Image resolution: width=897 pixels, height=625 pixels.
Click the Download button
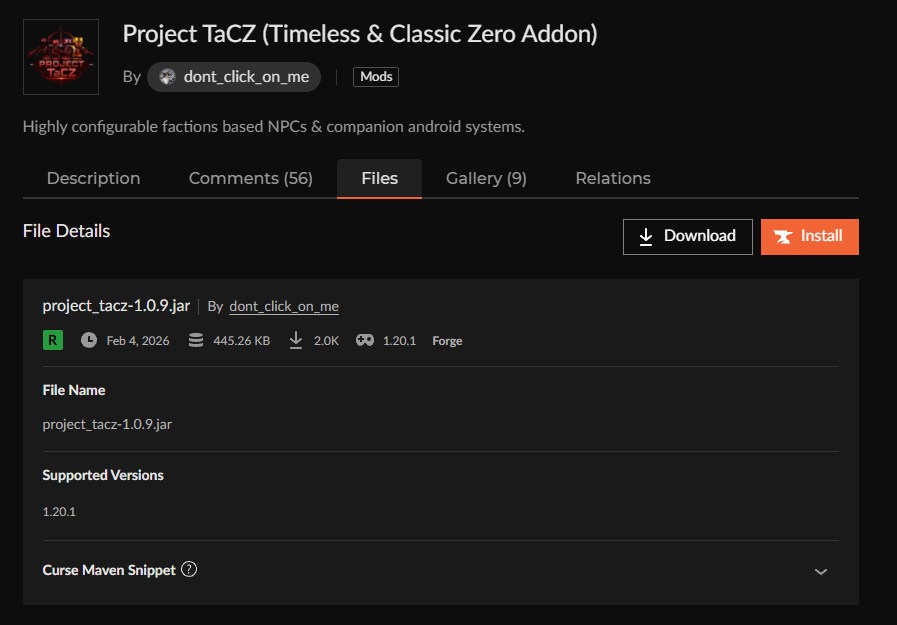[687, 236]
